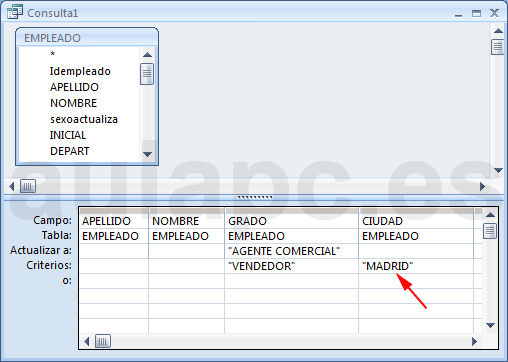The width and height of the screenshot is (508, 362).
Task: Click EMPLEADO field list scroll up arrow
Action: coord(147,55)
